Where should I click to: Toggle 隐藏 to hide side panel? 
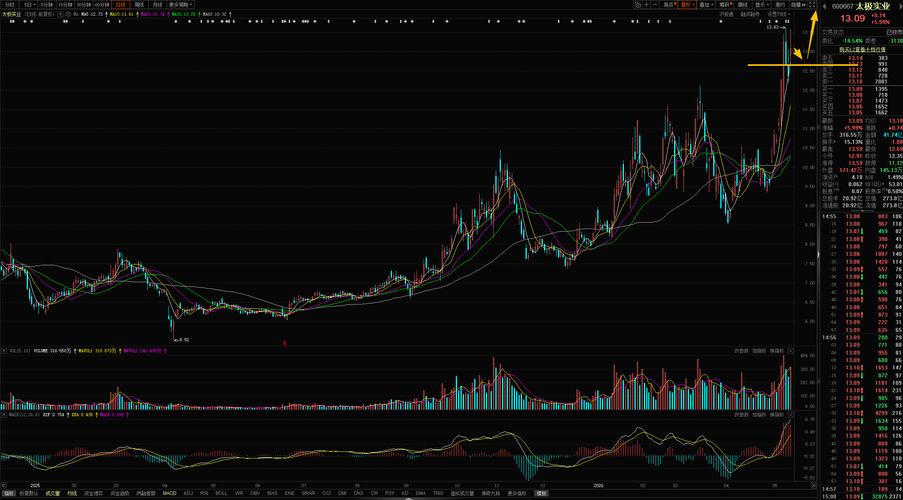point(796,5)
